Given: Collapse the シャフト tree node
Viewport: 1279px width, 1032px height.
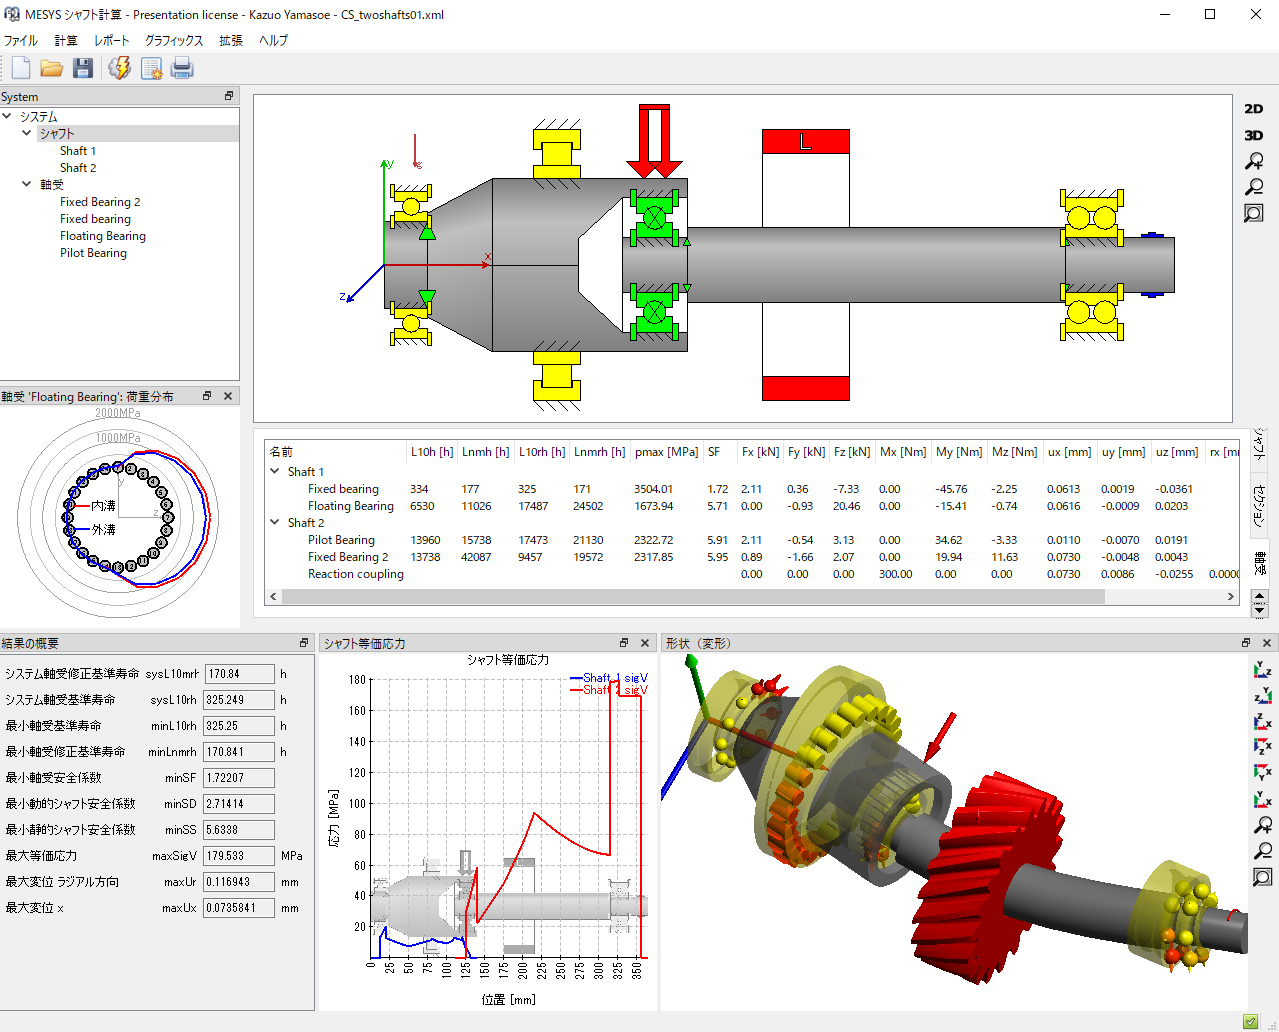Looking at the screenshot, I should click(x=27, y=133).
